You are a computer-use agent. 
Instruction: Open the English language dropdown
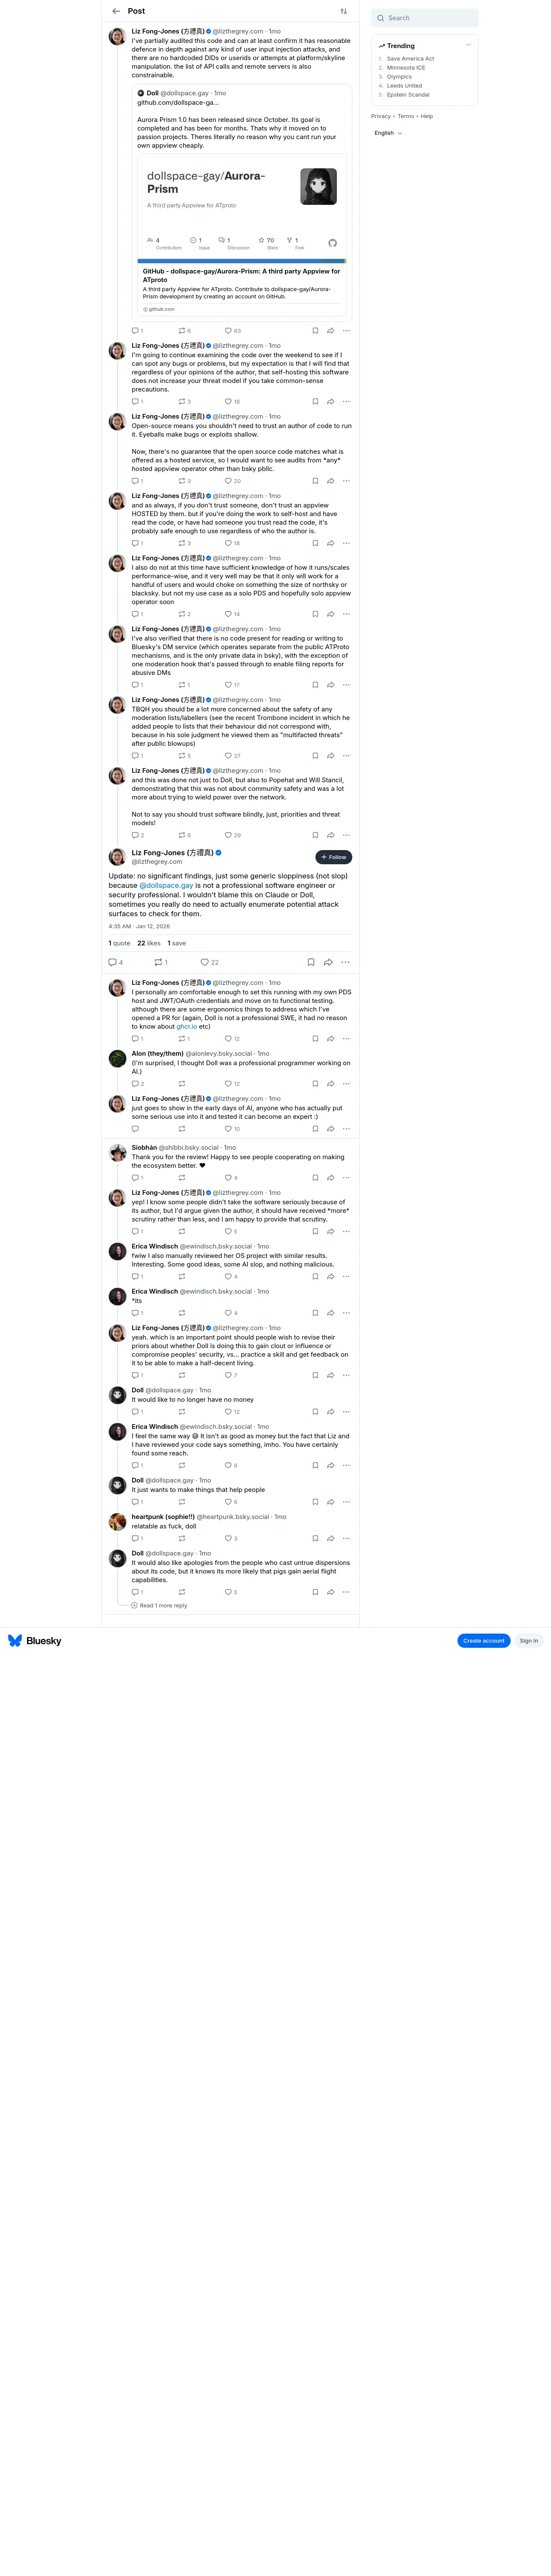coord(388,133)
